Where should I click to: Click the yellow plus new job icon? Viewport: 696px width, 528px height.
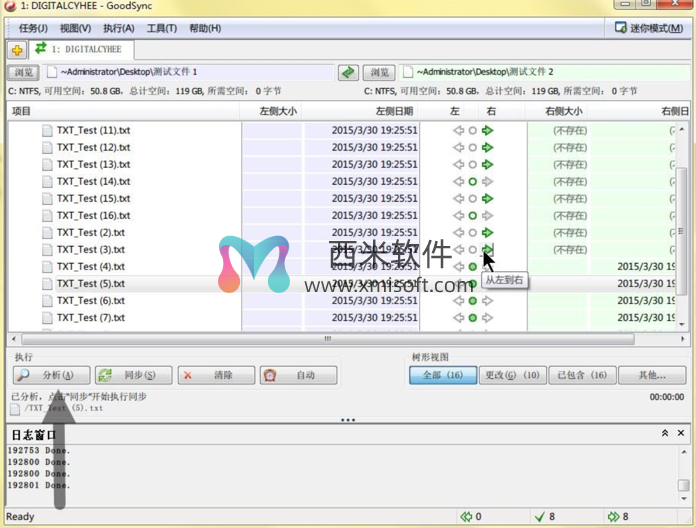click(18, 49)
